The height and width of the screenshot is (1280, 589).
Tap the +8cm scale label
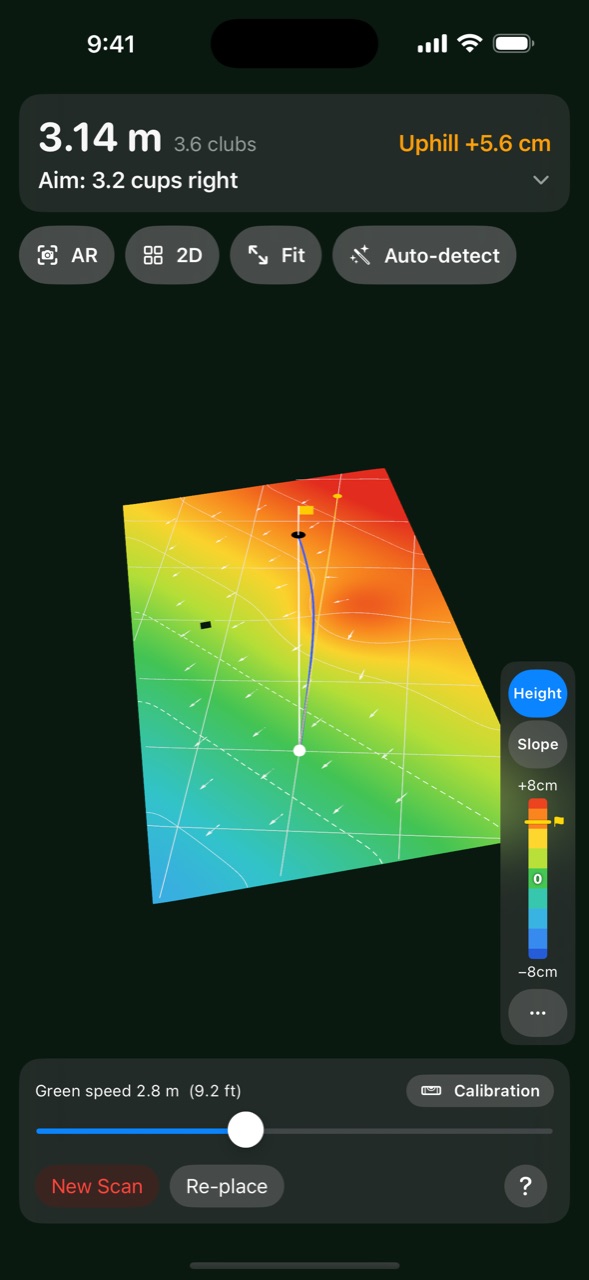coord(537,785)
